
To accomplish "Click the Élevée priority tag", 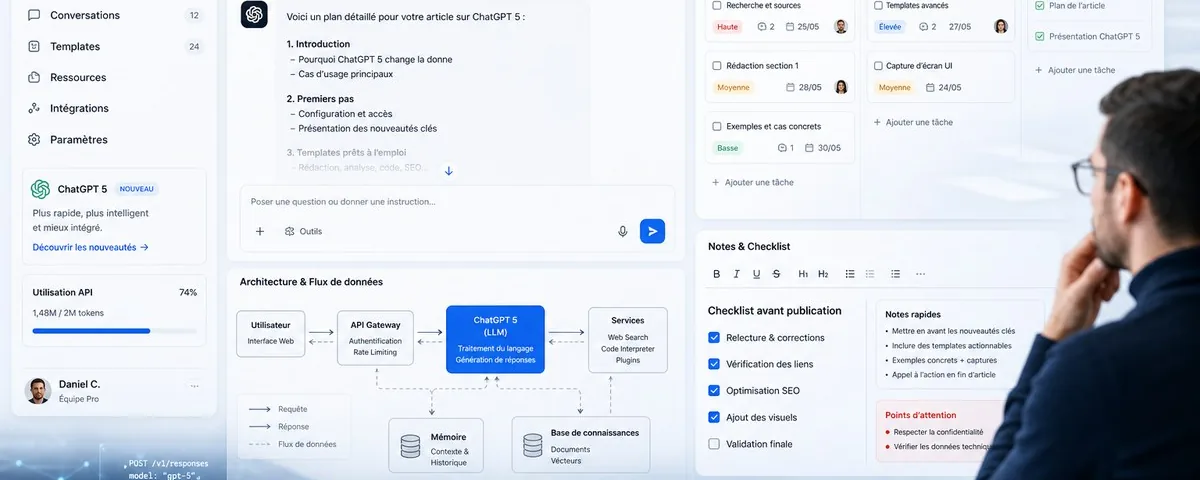I will [x=890, y=27].
